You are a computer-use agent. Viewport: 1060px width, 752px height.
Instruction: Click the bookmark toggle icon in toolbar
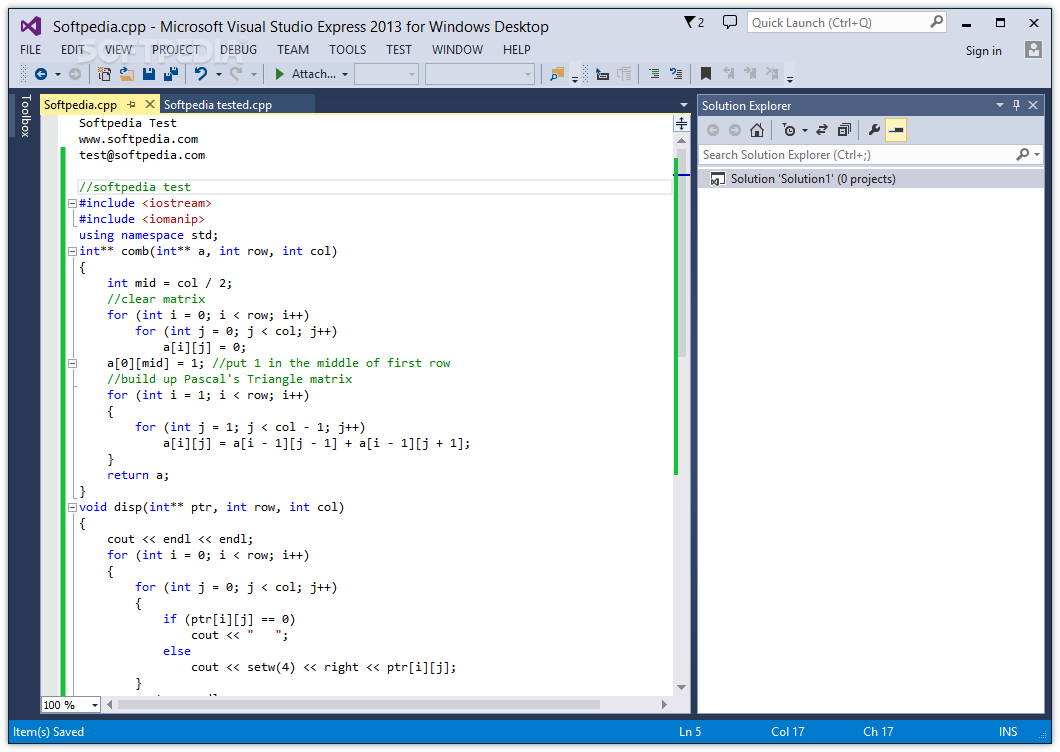click(706, 74)
